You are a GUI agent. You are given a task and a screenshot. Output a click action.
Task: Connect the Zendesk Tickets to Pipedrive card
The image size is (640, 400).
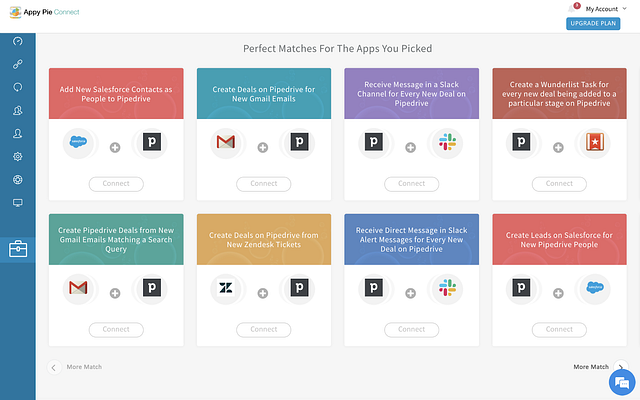[x=264, y=329]
